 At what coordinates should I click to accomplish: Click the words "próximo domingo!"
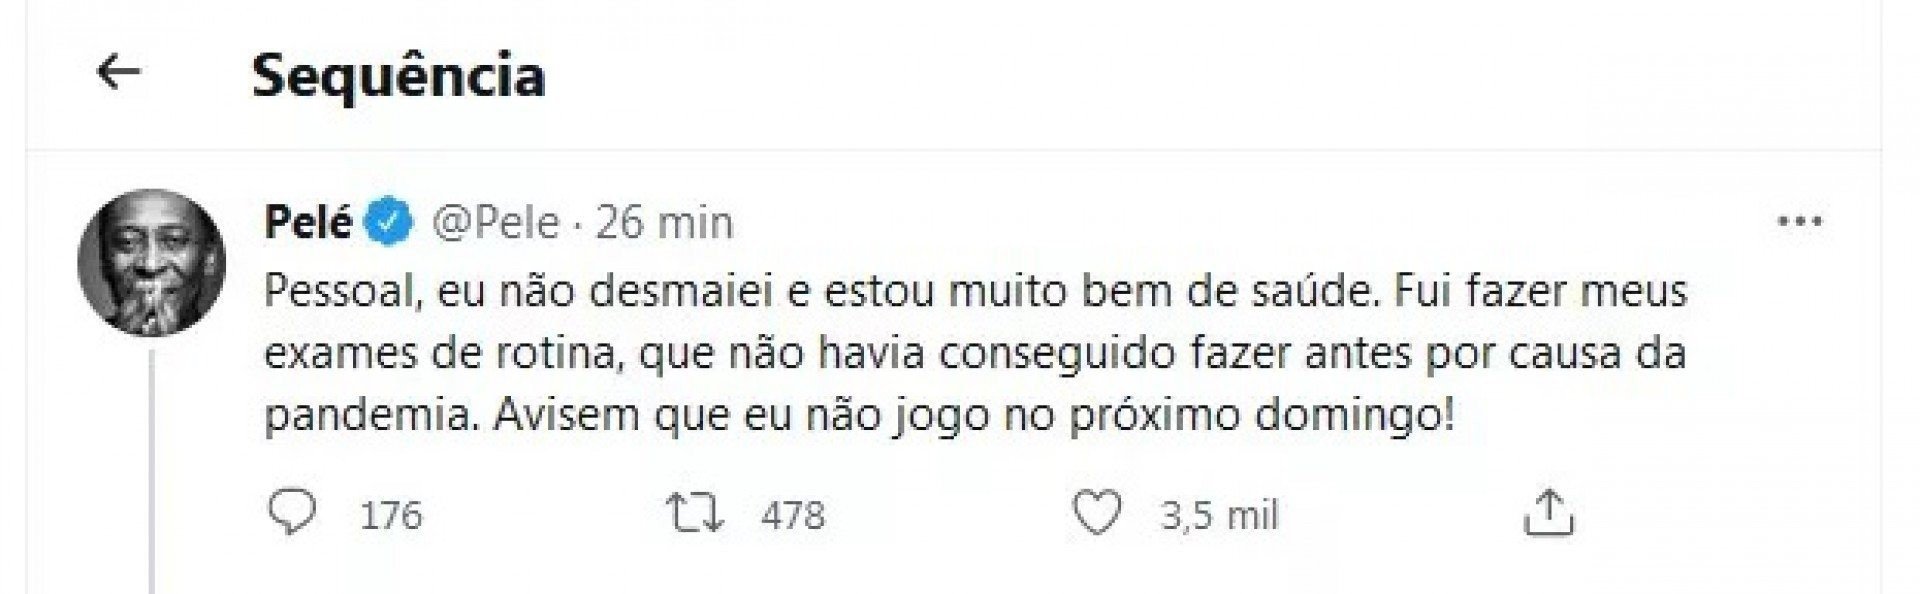coord(1262,416)
